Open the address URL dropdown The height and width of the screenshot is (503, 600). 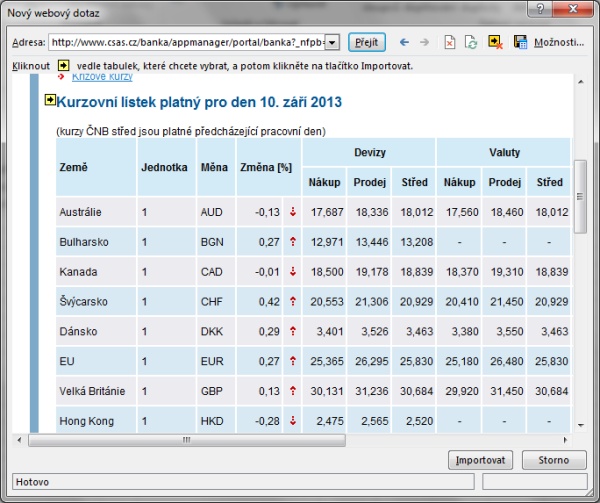332,42
